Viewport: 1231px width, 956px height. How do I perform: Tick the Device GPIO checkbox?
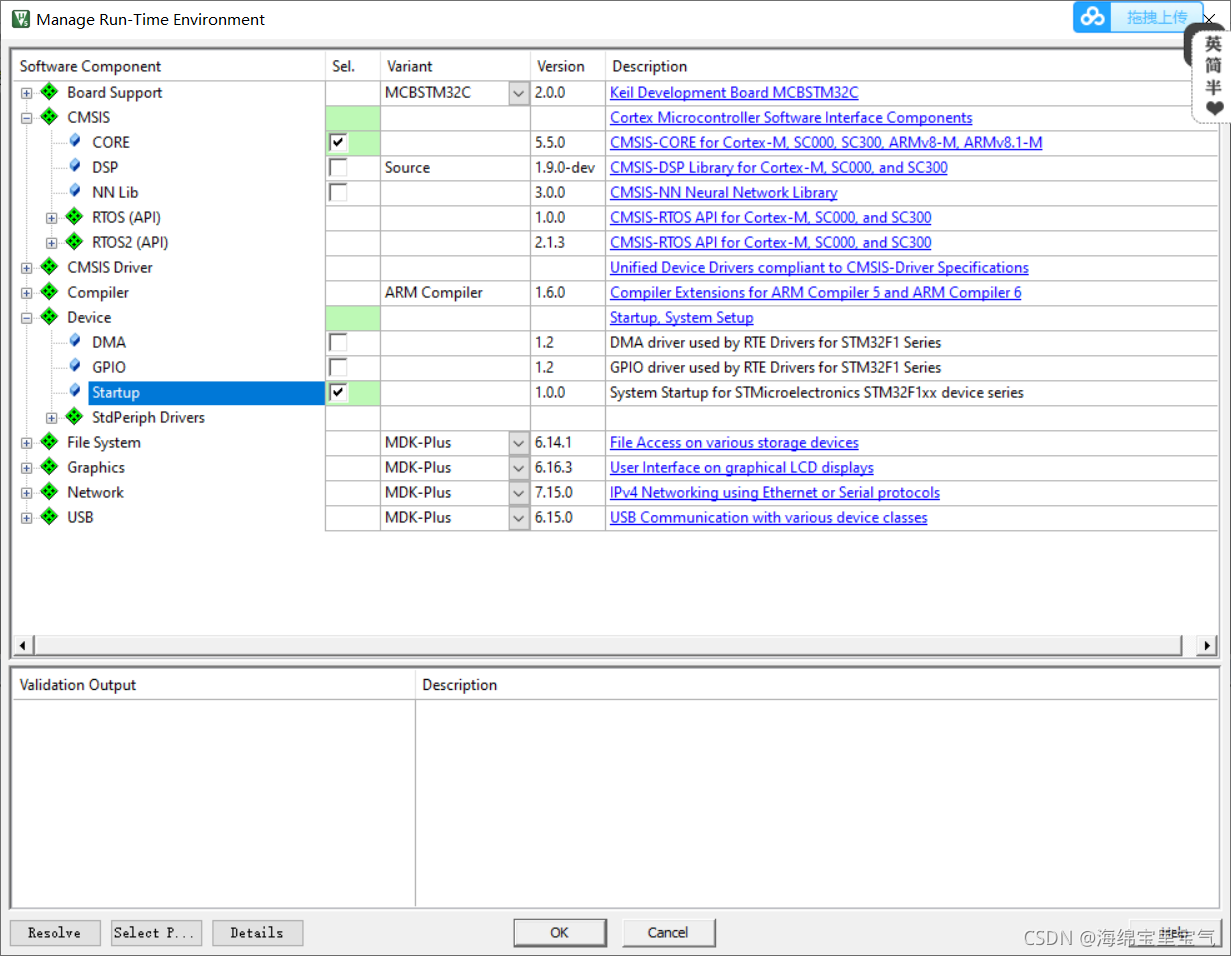click(x=338, y=367)
